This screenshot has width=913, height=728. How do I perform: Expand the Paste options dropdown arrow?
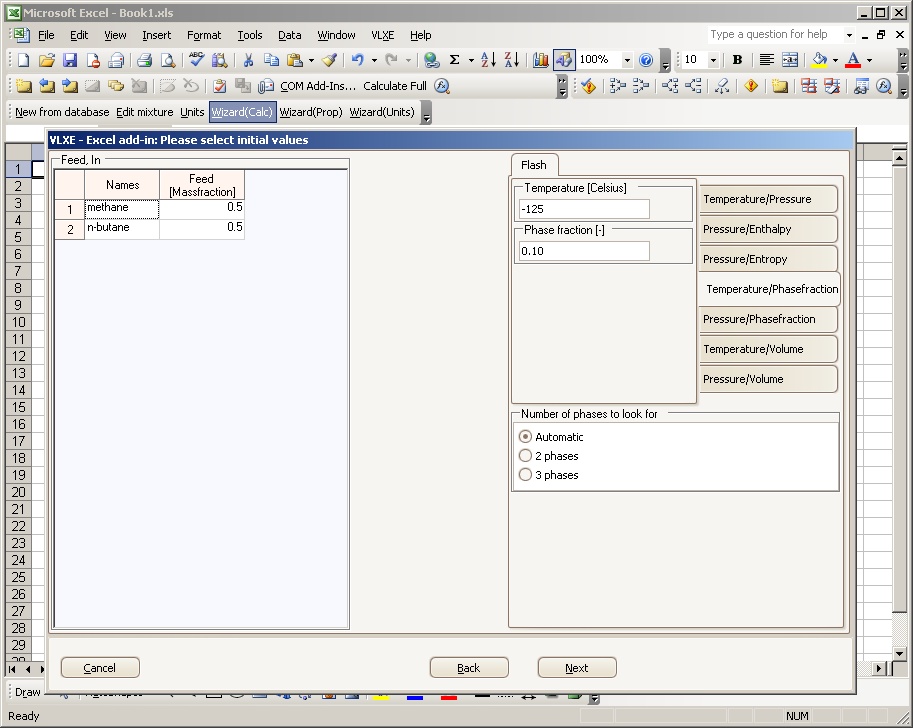coord(311,59)
